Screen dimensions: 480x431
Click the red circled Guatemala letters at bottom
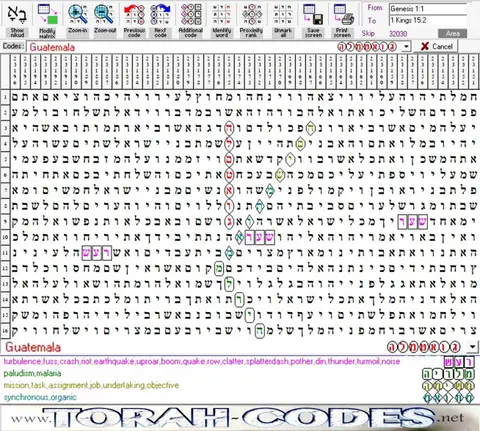pos(424,347)
